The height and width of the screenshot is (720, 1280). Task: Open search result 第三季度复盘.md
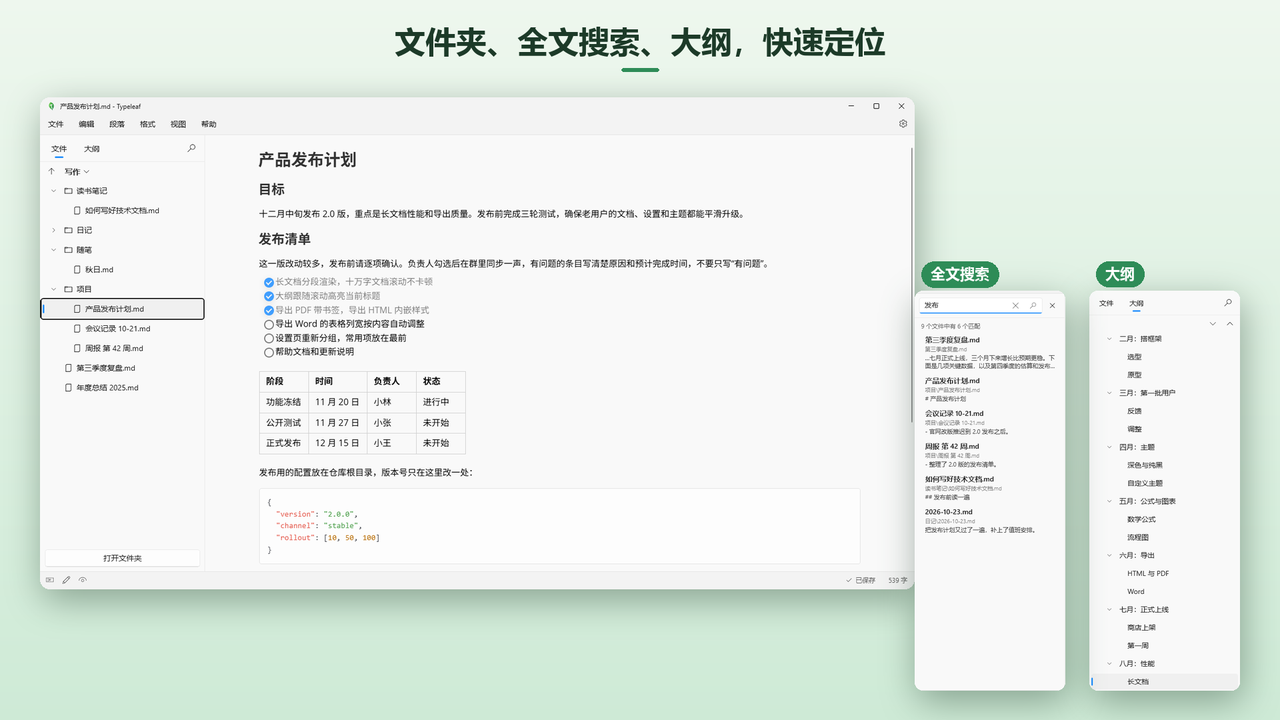pyautogui.click(x=988, y=353)
